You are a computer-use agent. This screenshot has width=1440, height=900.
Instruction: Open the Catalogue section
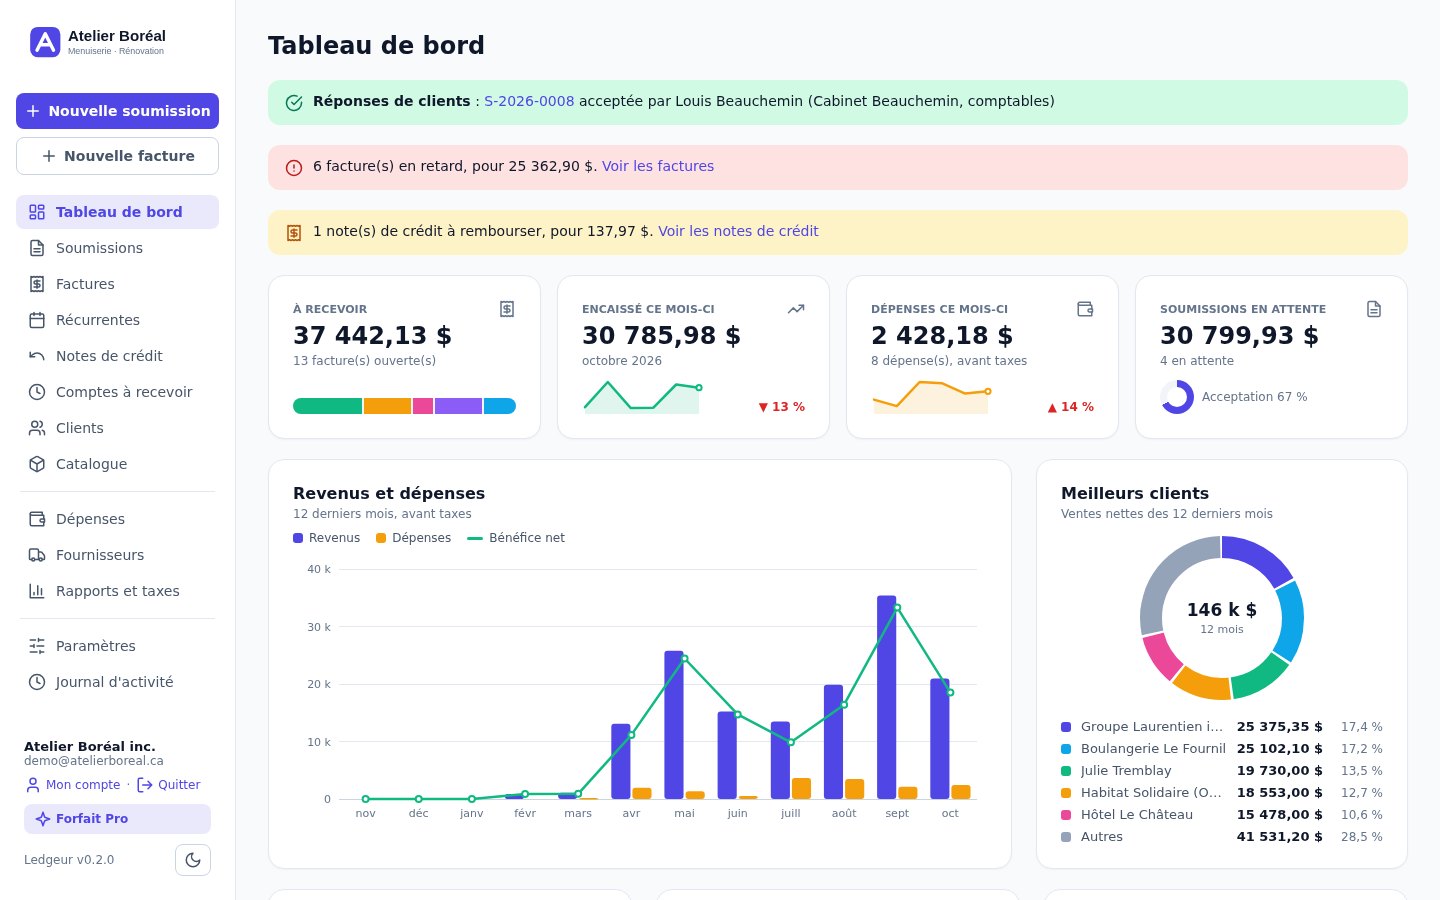point(117,464)
